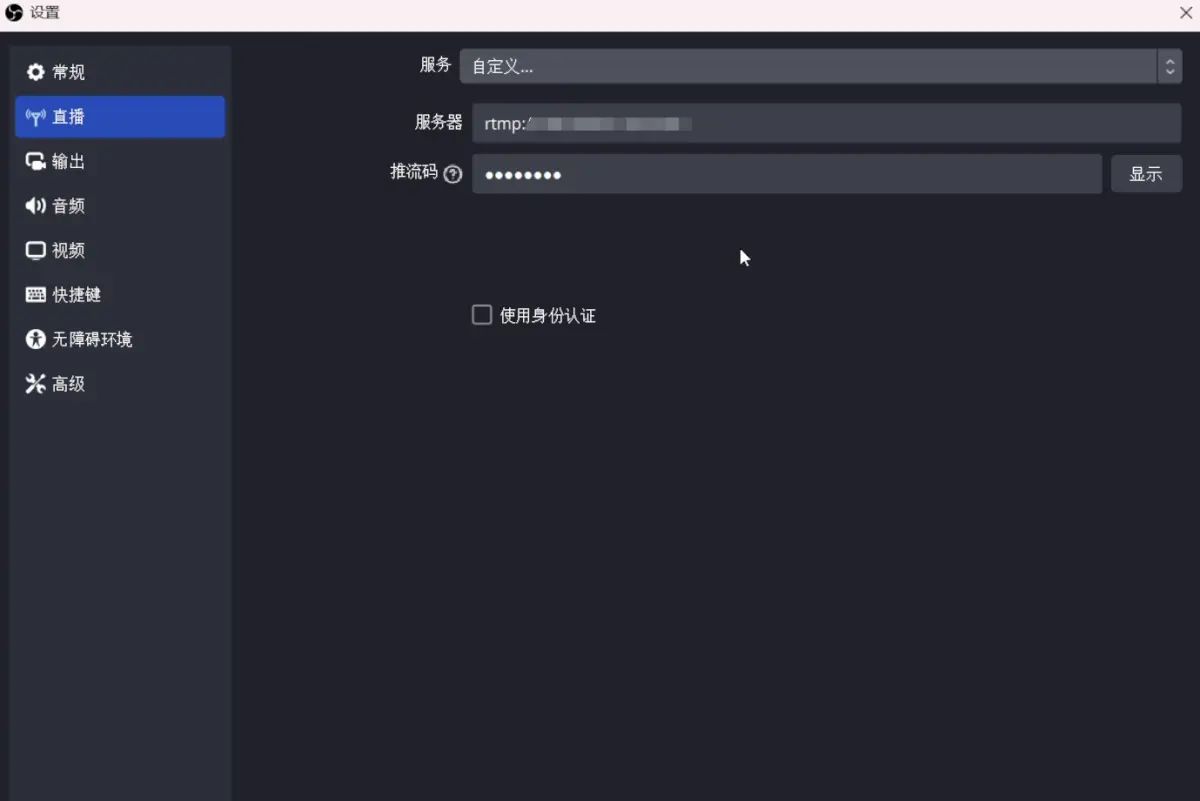This screenshot has width=1200, height=801.
Task: Select the 高级 advanced tools icon
Action: click(x=36, y=383)
